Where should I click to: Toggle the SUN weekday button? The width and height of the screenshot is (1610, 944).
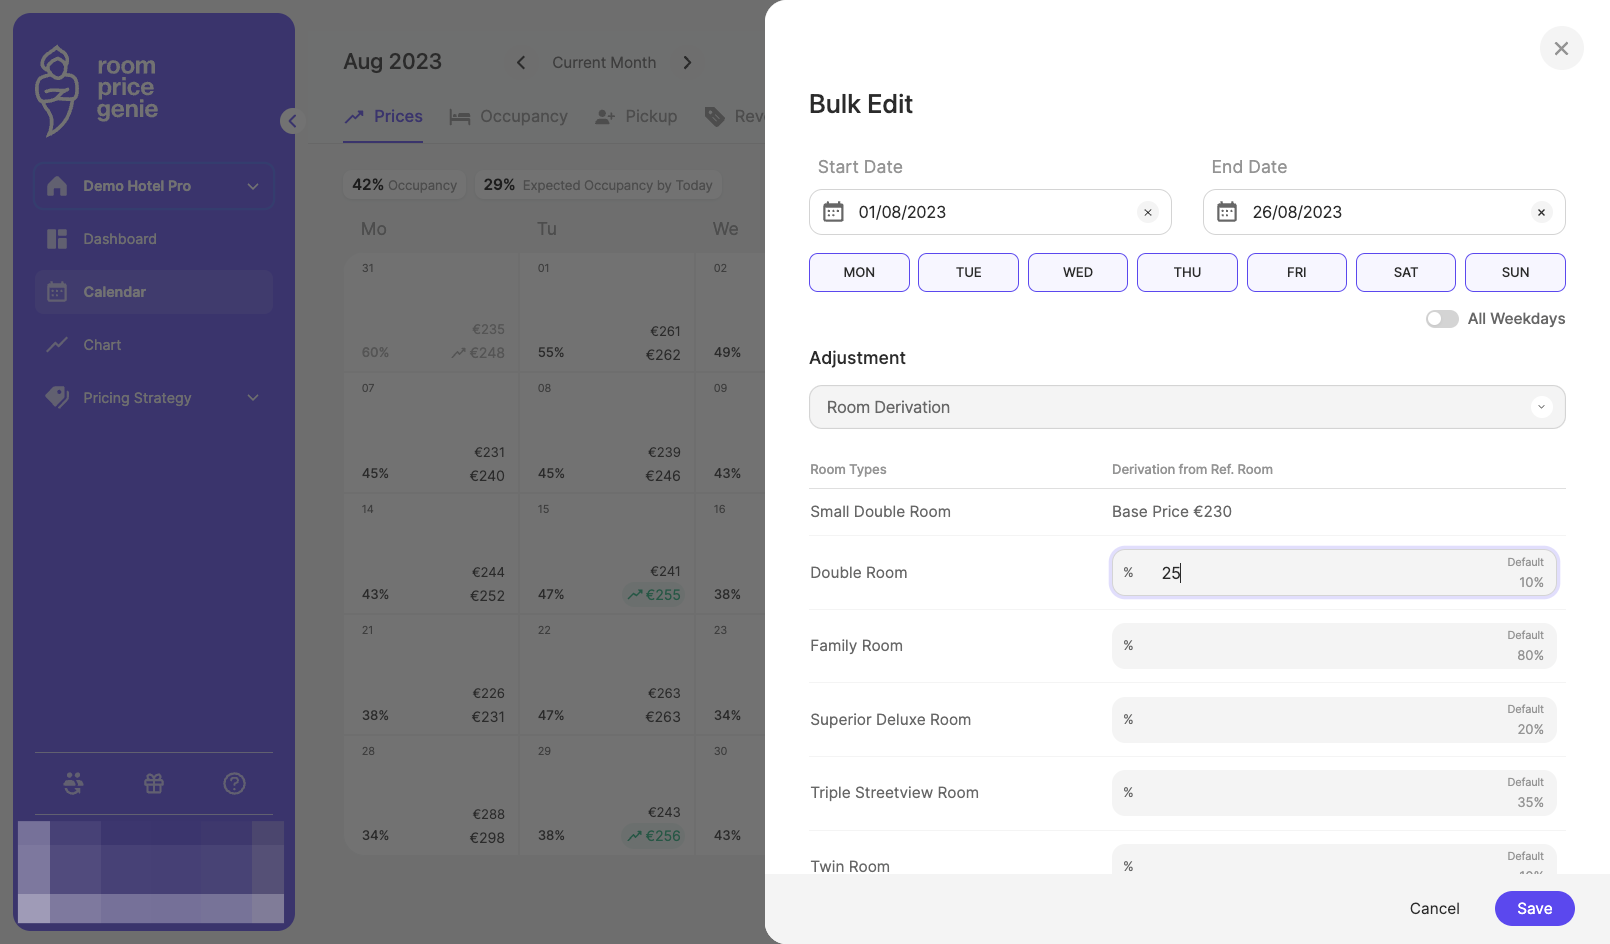coord(1515,272)
